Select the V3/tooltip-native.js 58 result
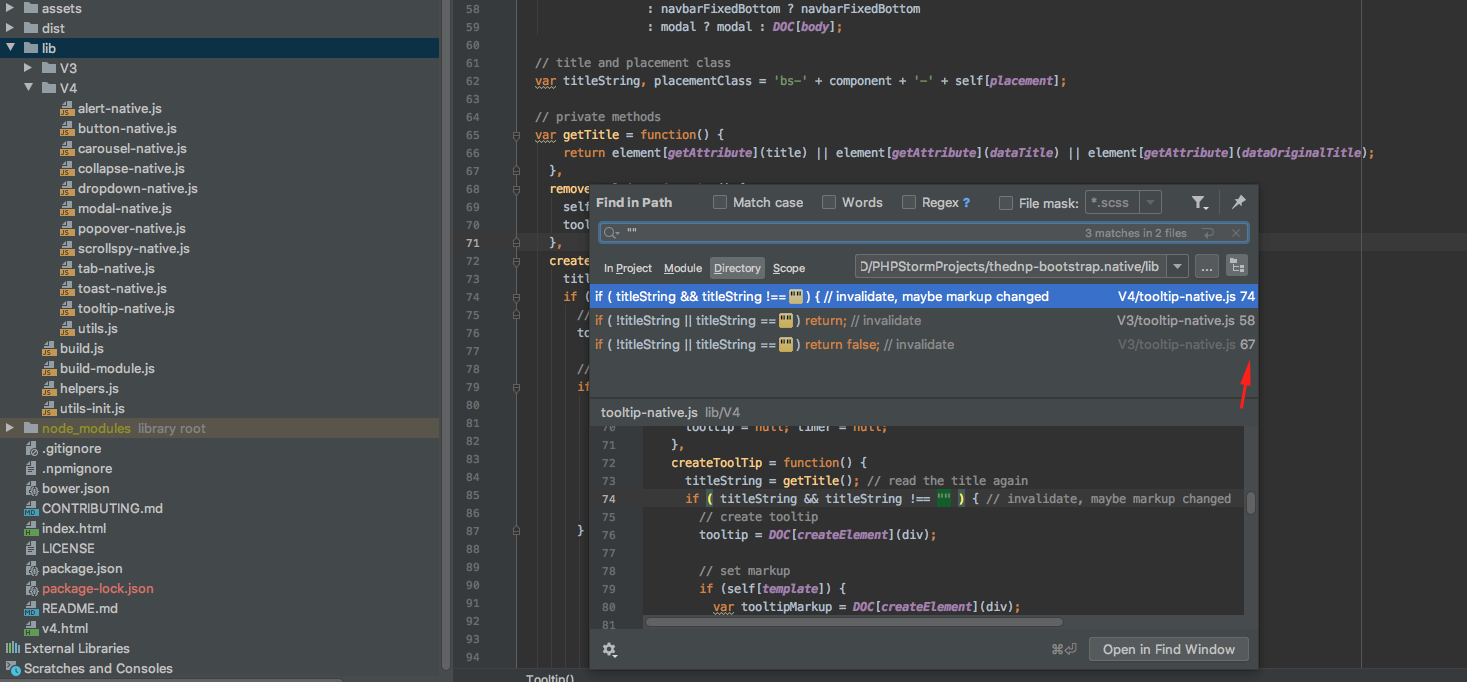The width and height of the screenshot is (1467, 682). tap(924, 320)
